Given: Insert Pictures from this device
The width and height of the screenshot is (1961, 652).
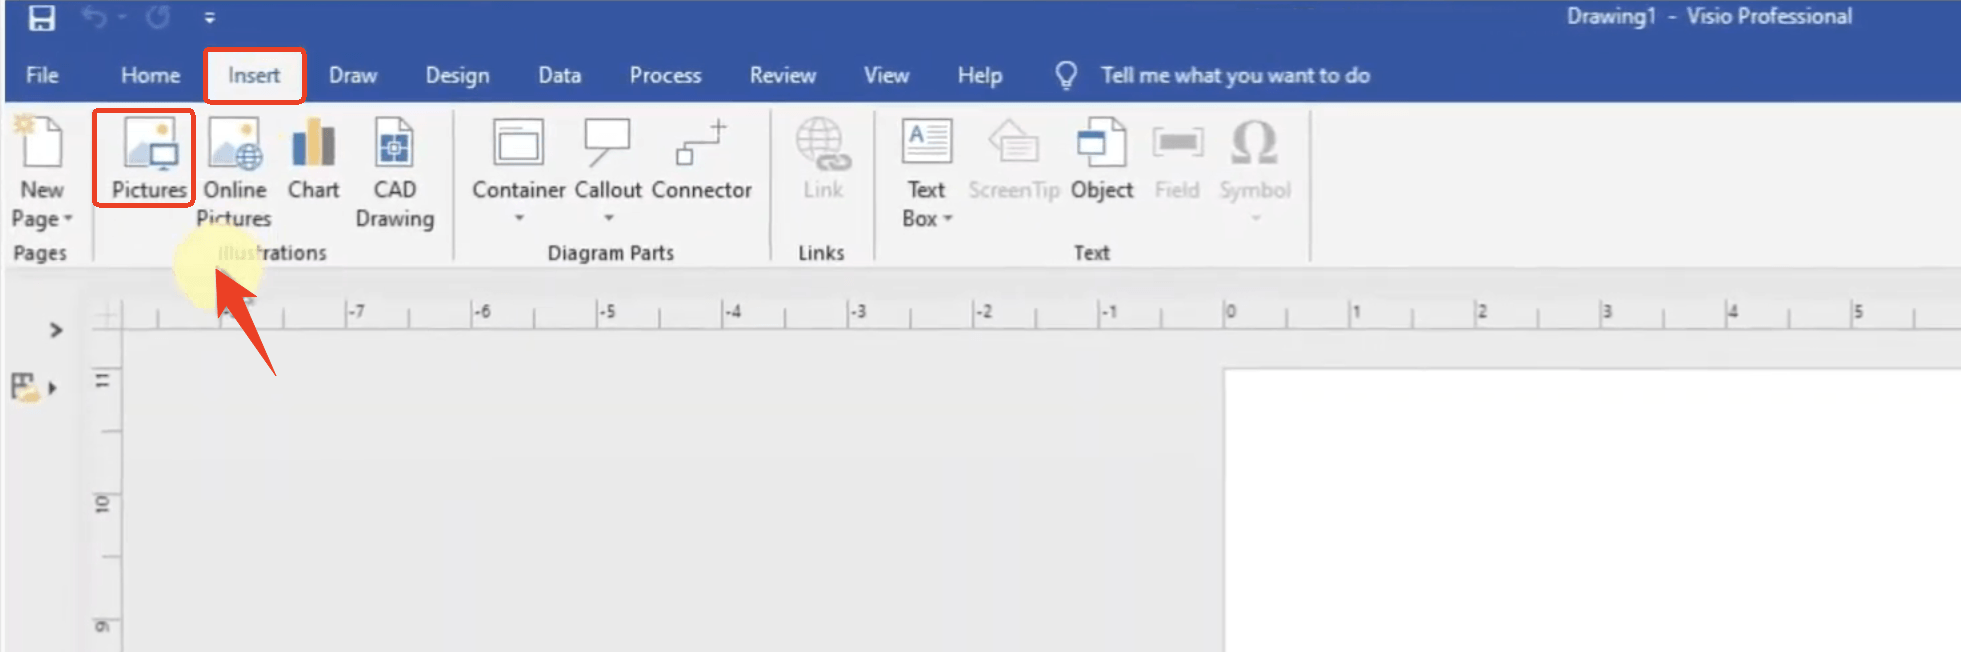Looking at the screenshot, I should [149, 157].
